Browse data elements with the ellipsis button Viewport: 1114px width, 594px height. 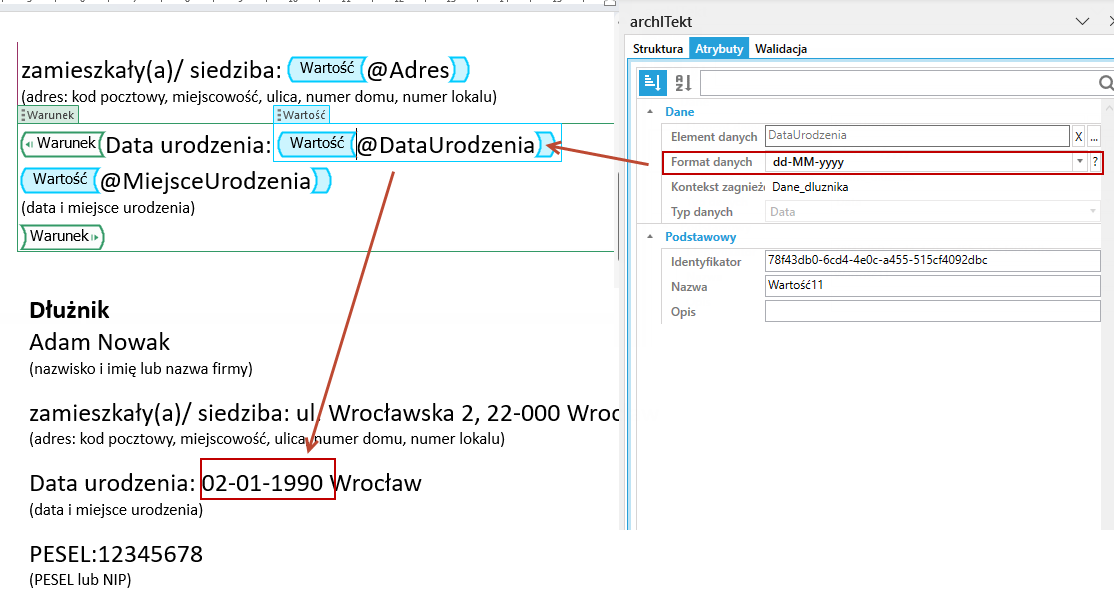pos(1093,136)
